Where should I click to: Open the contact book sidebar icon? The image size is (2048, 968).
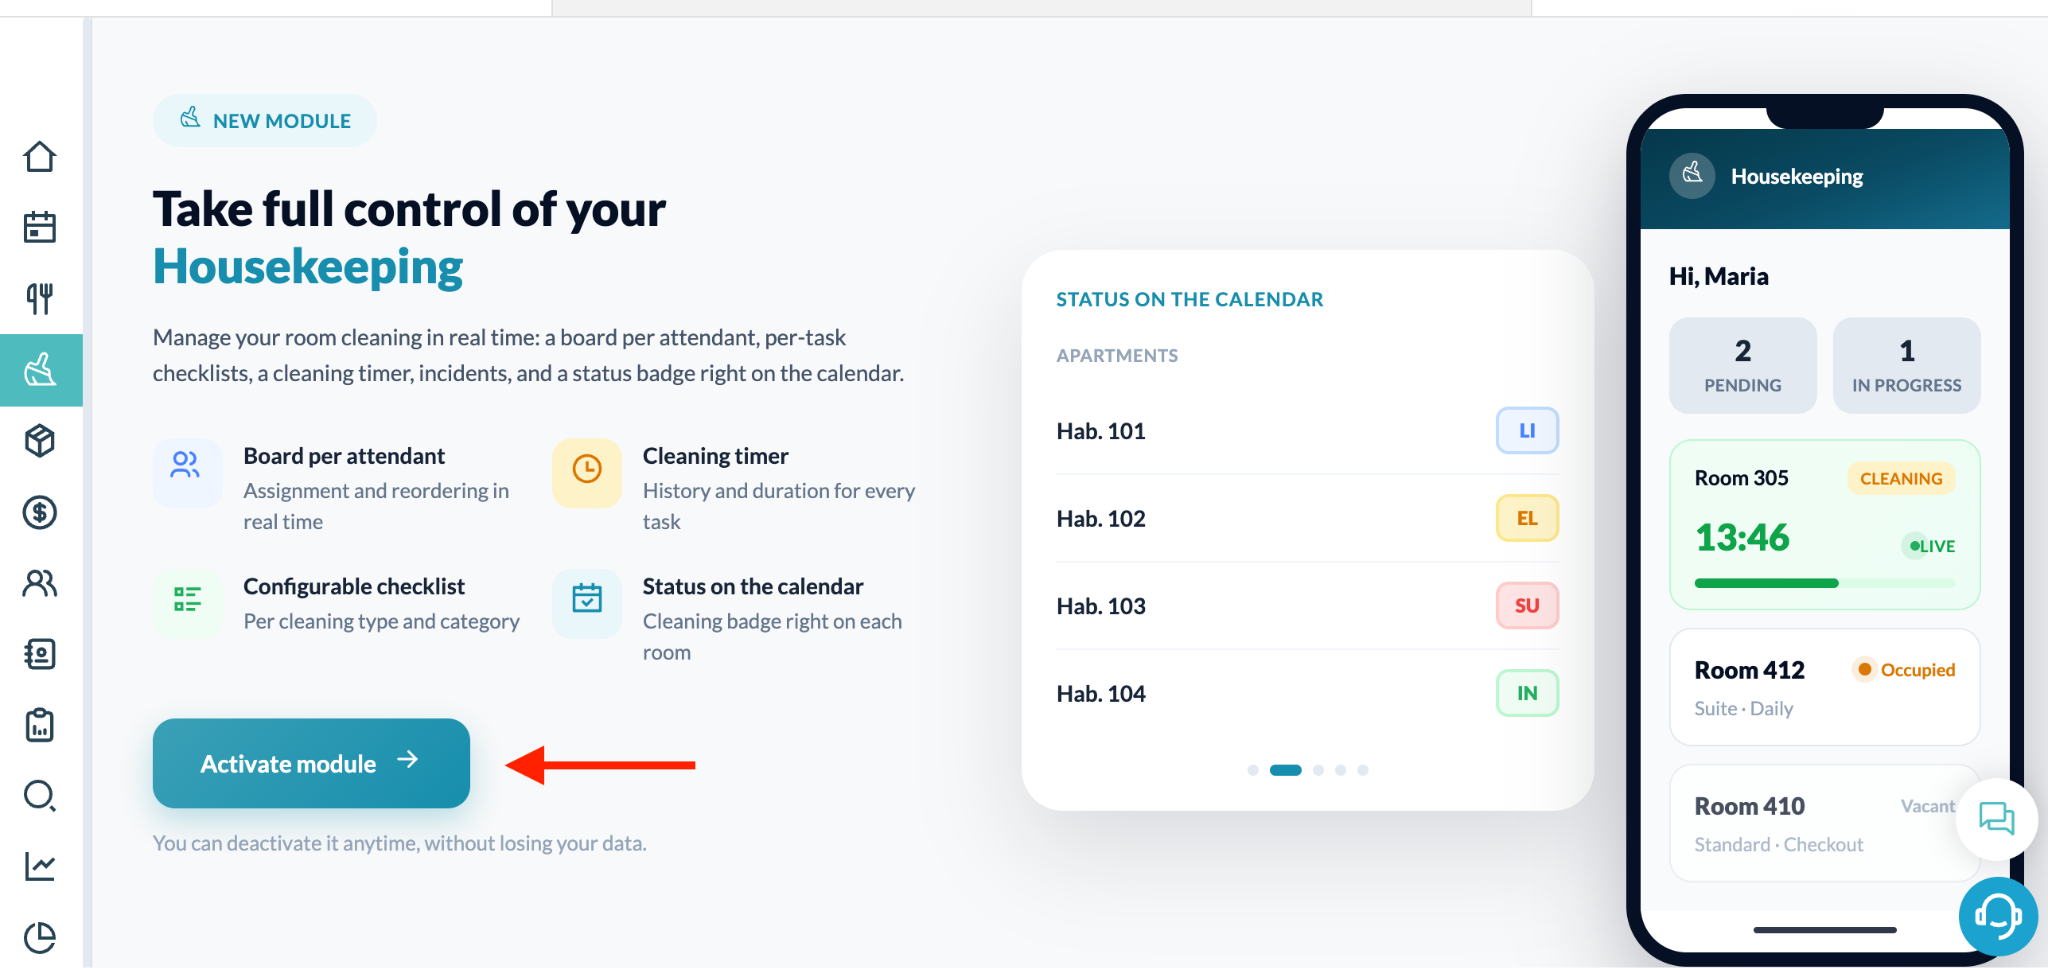point(40,654)
